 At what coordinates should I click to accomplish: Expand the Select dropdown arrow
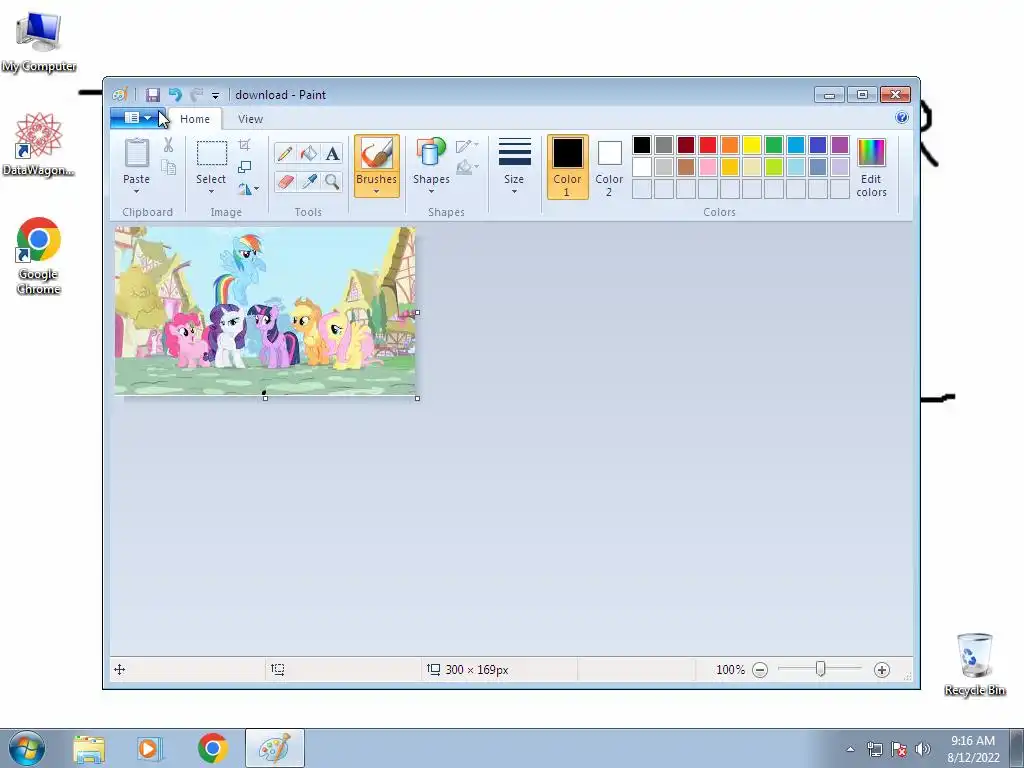212,191
